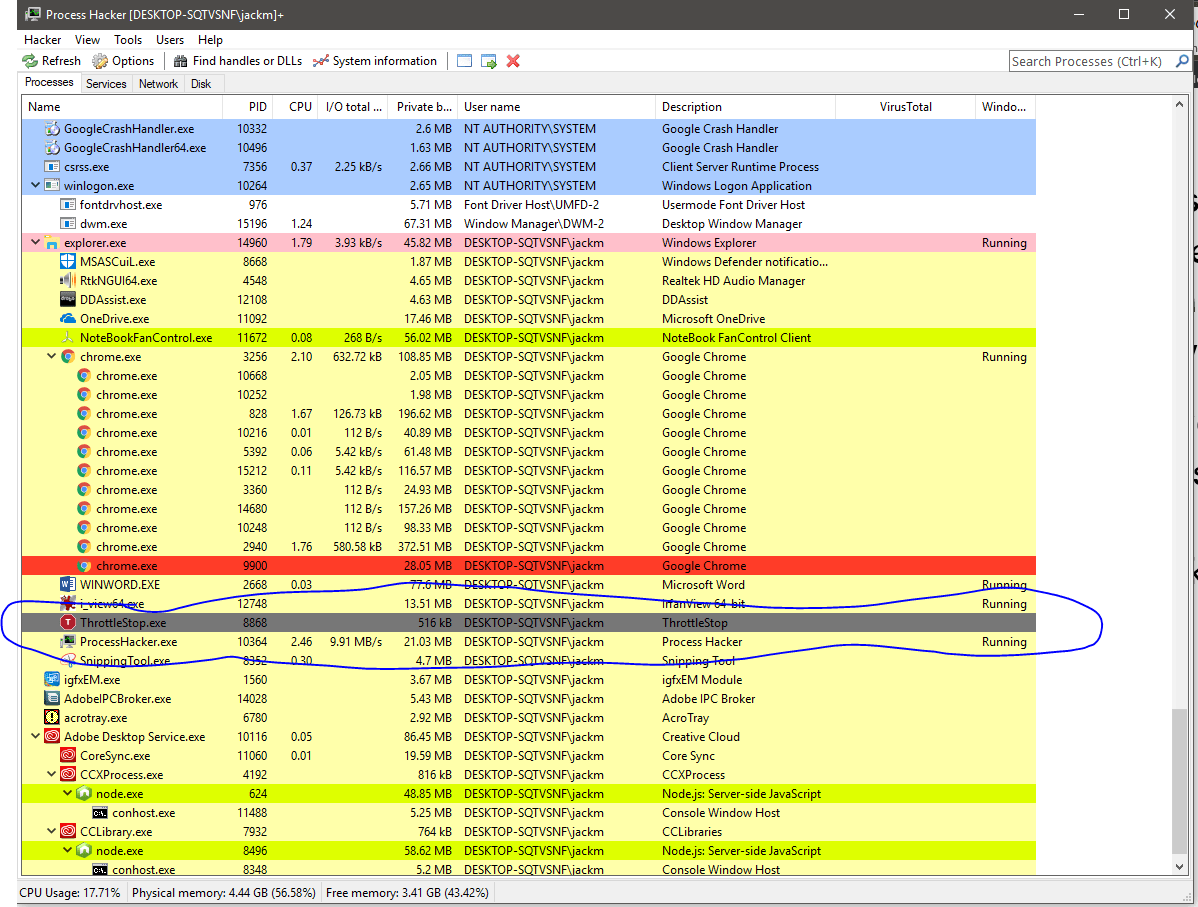The width and height of the screenshot is (1198, 907).
Task: Sort by the CPU column header
Action: point(296,107)
